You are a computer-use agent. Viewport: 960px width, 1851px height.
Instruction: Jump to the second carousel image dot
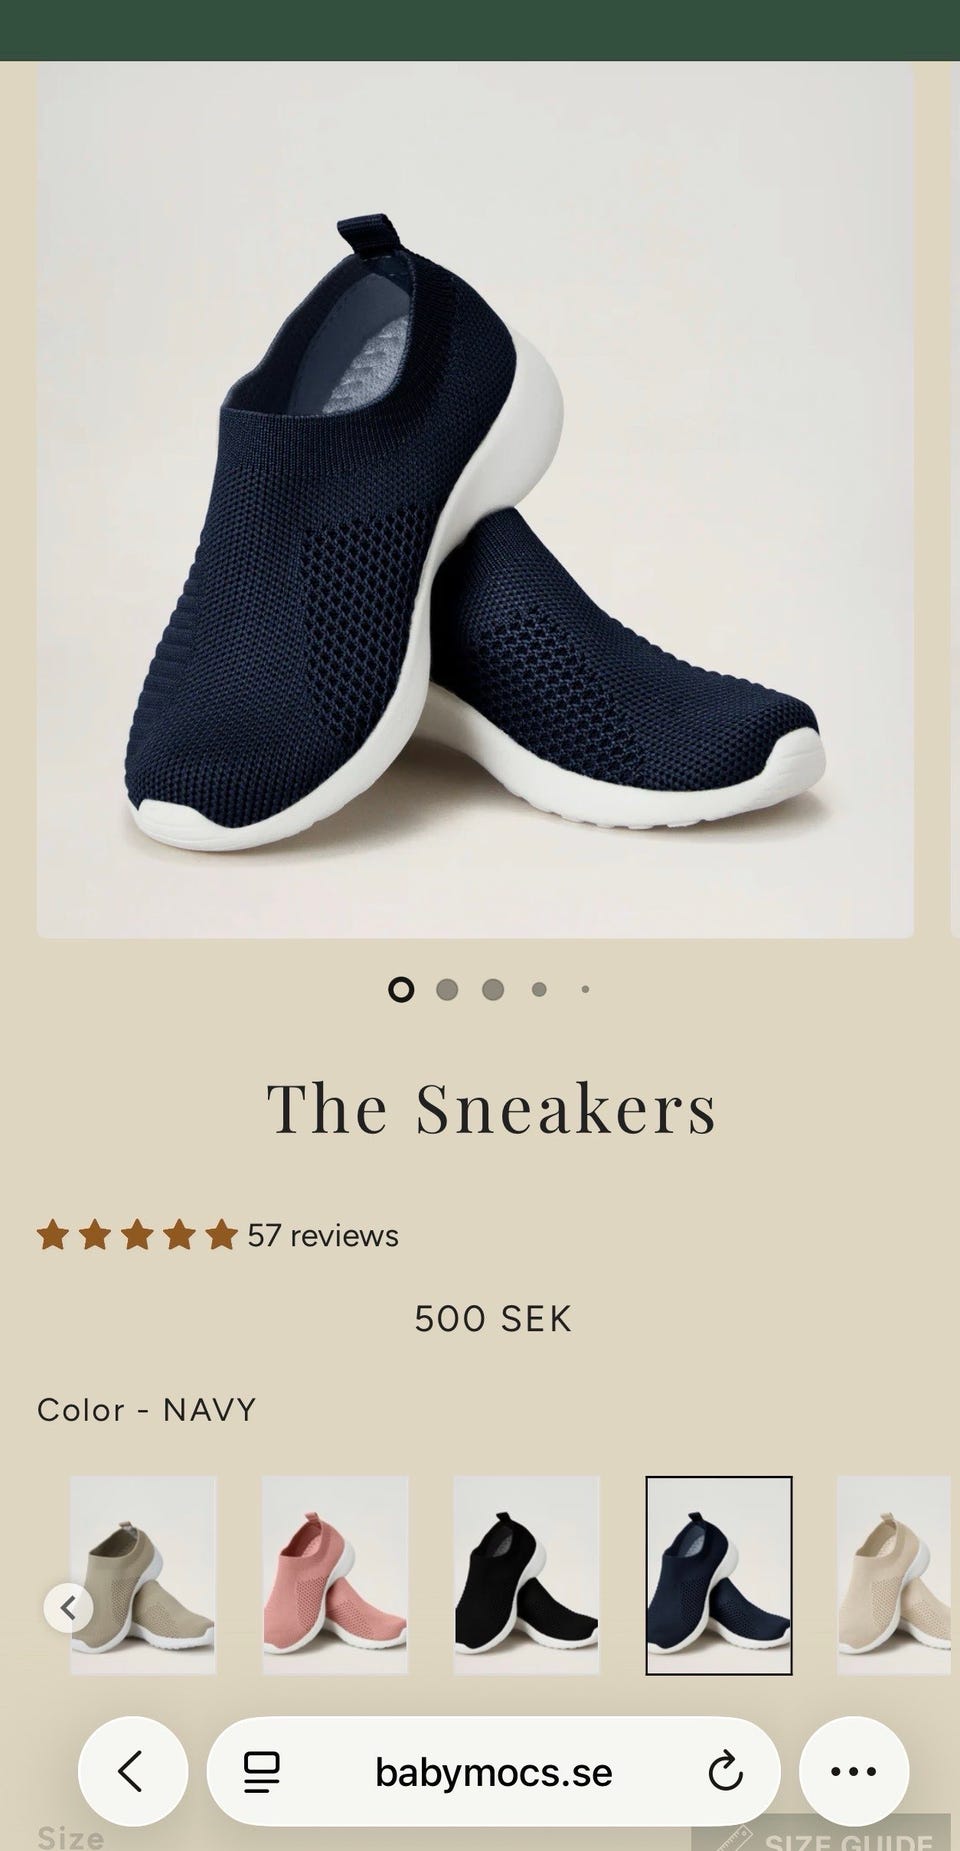[x=447, y=990]
